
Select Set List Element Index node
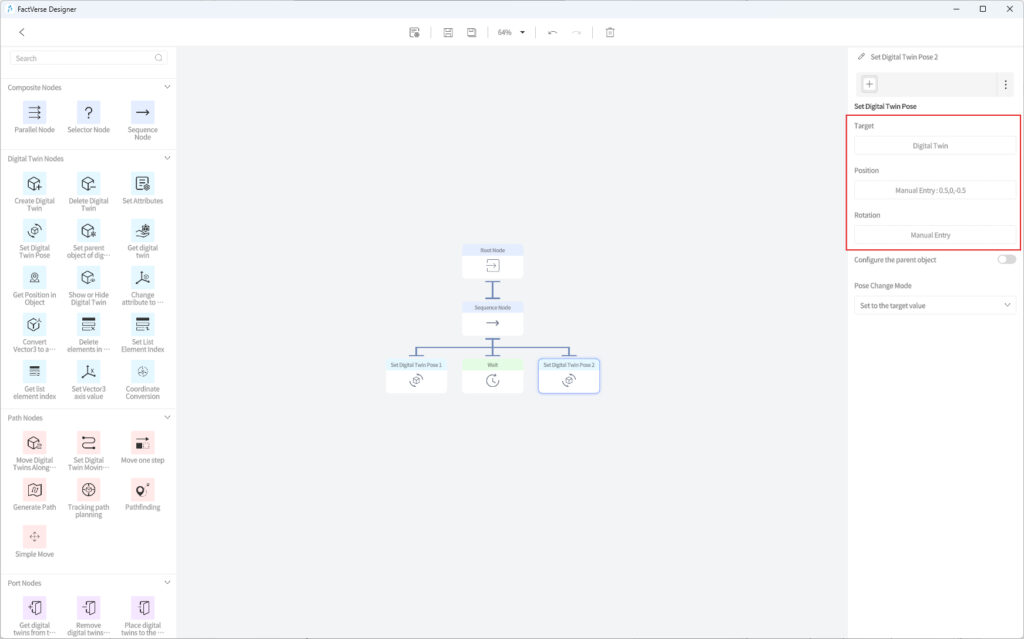(142, 325)
